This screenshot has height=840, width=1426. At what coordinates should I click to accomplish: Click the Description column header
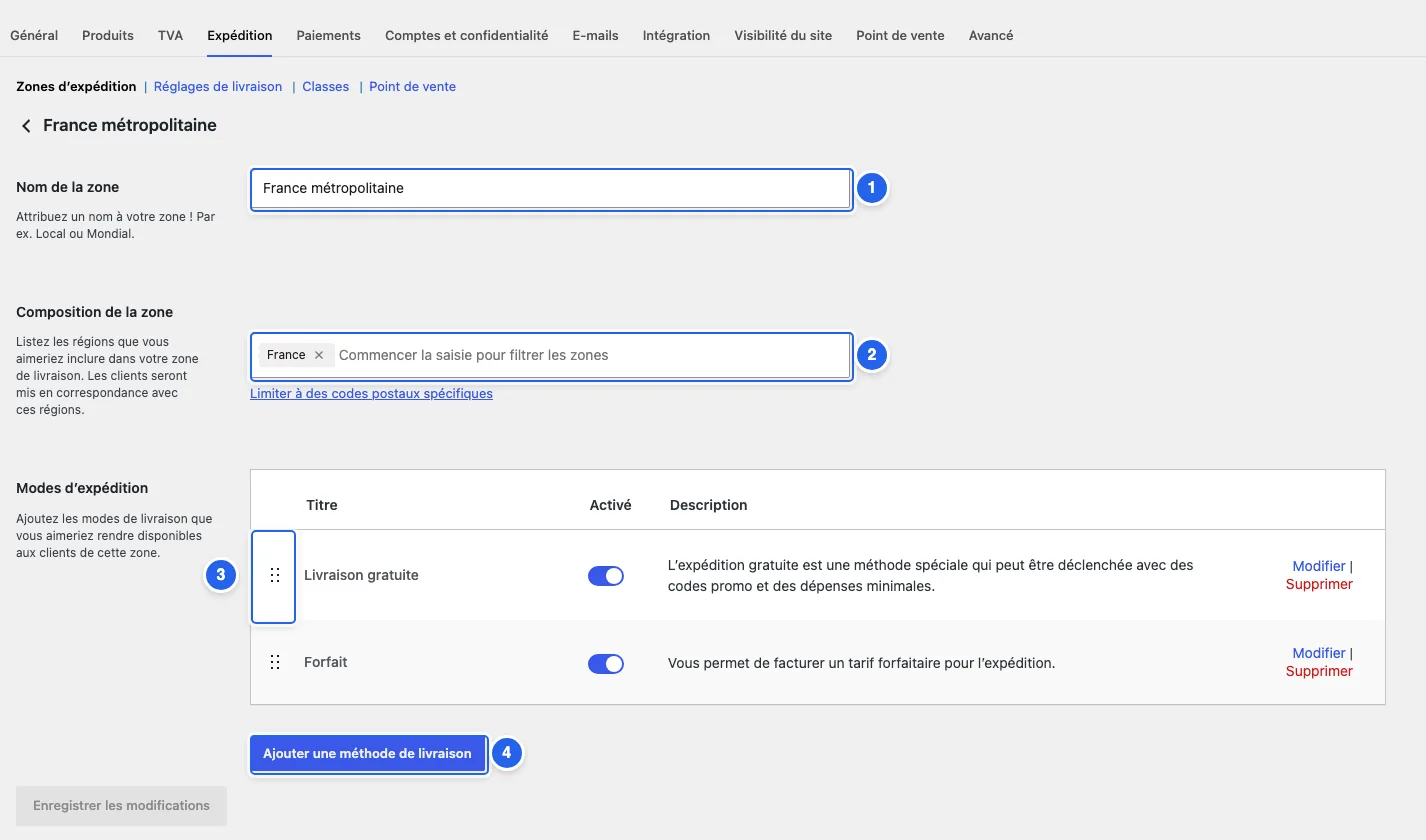point(709,506)
